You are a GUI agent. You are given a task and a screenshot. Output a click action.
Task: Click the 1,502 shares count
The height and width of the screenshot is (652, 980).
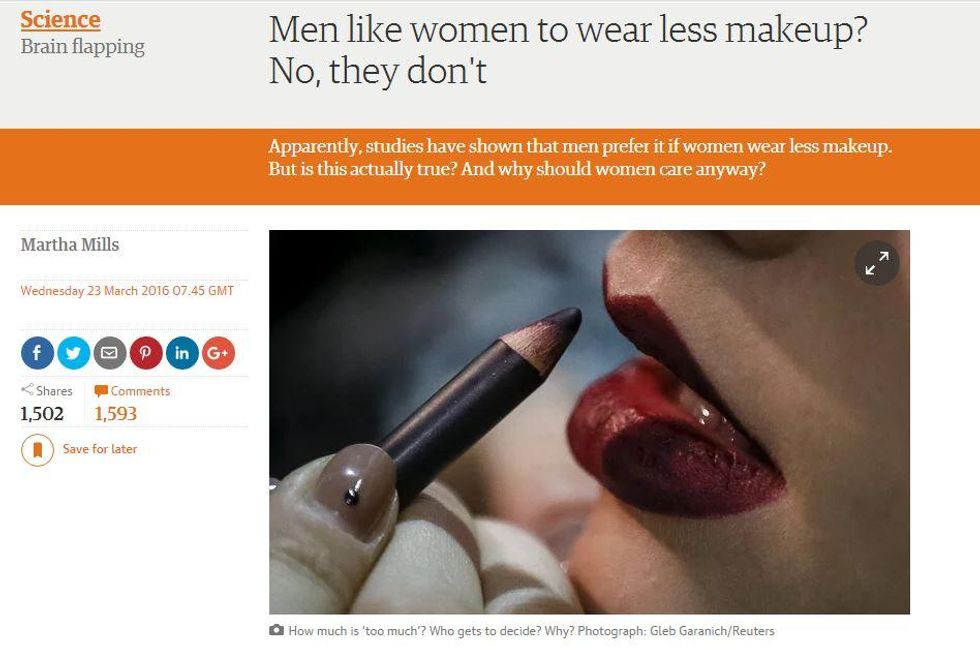42,414
